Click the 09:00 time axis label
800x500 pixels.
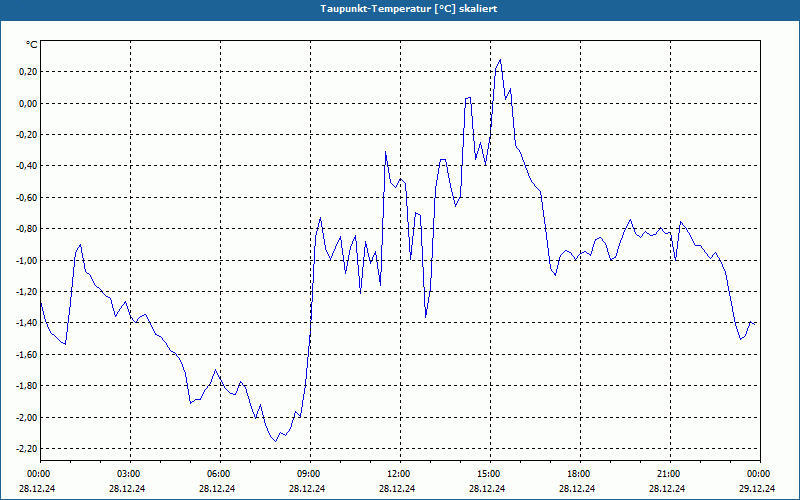pos(310,474)
